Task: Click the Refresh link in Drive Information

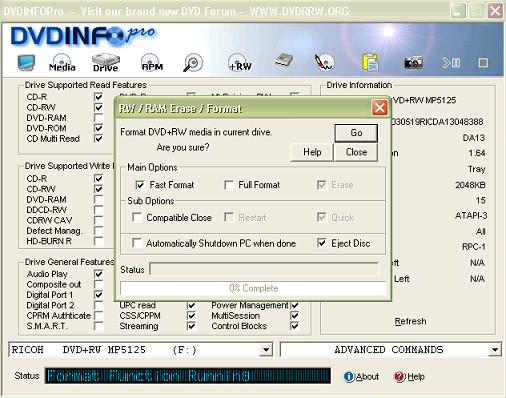Action: click(x=410, y=321)
